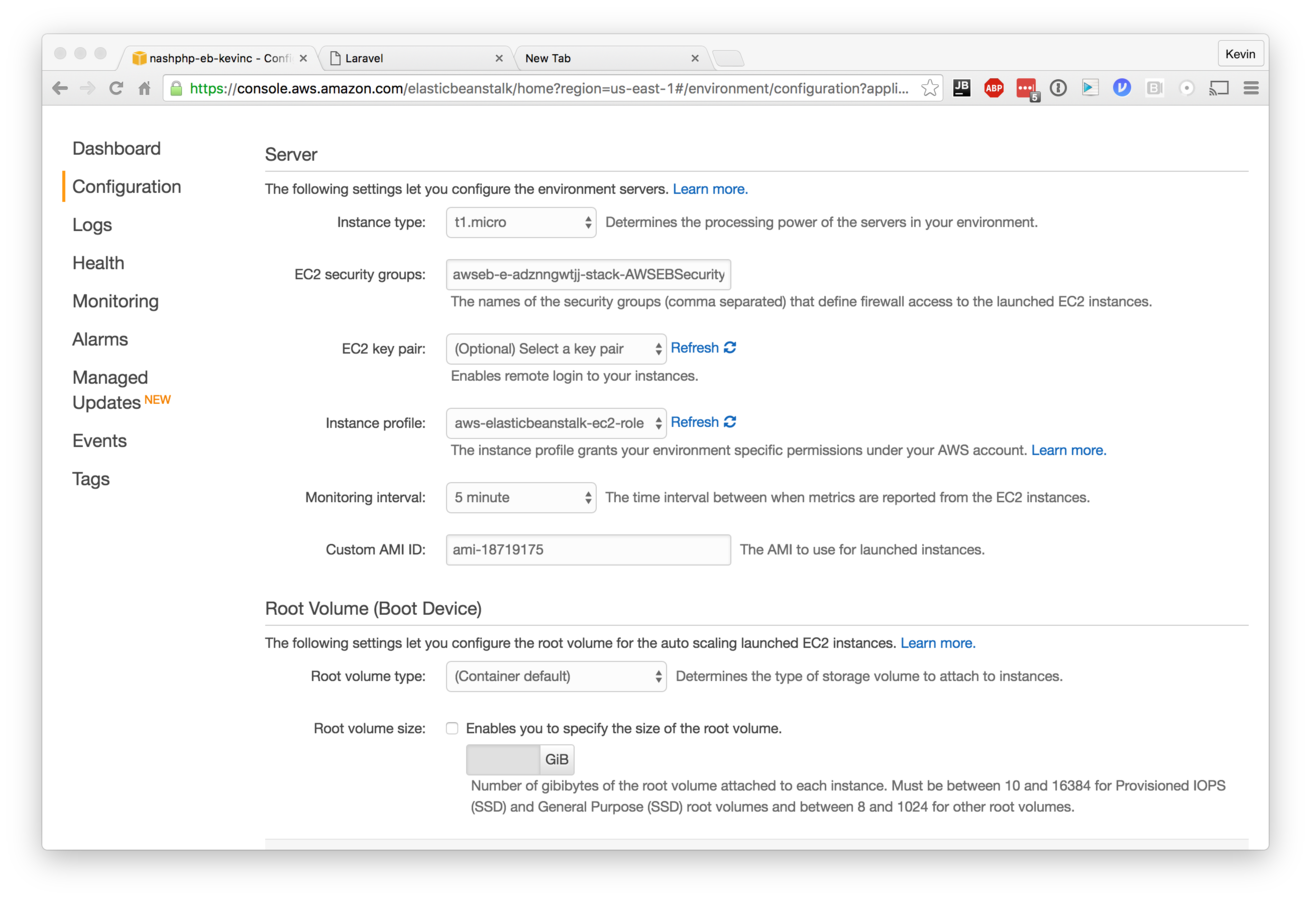The width and height of the screenshot is (1311, 900).
Task: Switch to the Laravel tab
Action: pyautogui.click(x=416, y=58)
